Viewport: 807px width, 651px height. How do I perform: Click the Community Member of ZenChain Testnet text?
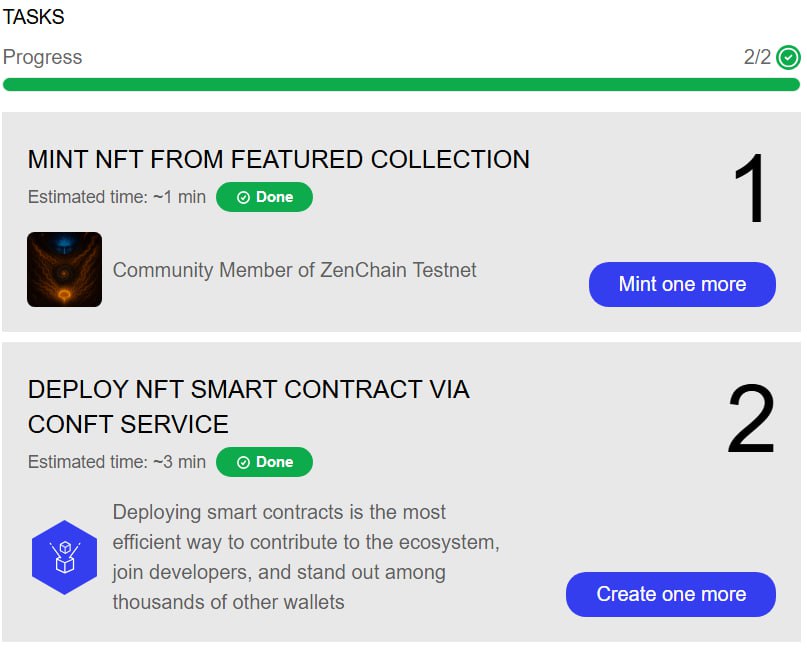(x=294, y=270)
